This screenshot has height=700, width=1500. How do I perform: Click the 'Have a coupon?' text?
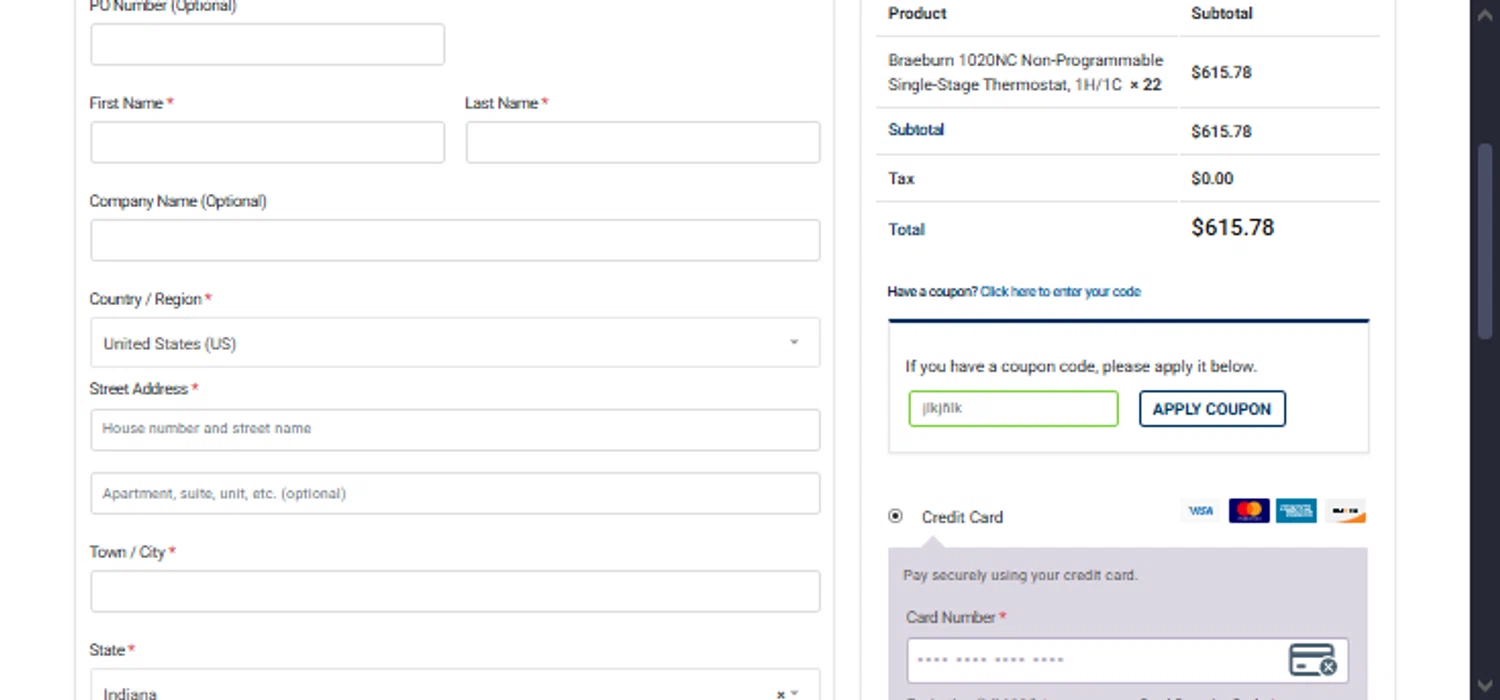932,292
